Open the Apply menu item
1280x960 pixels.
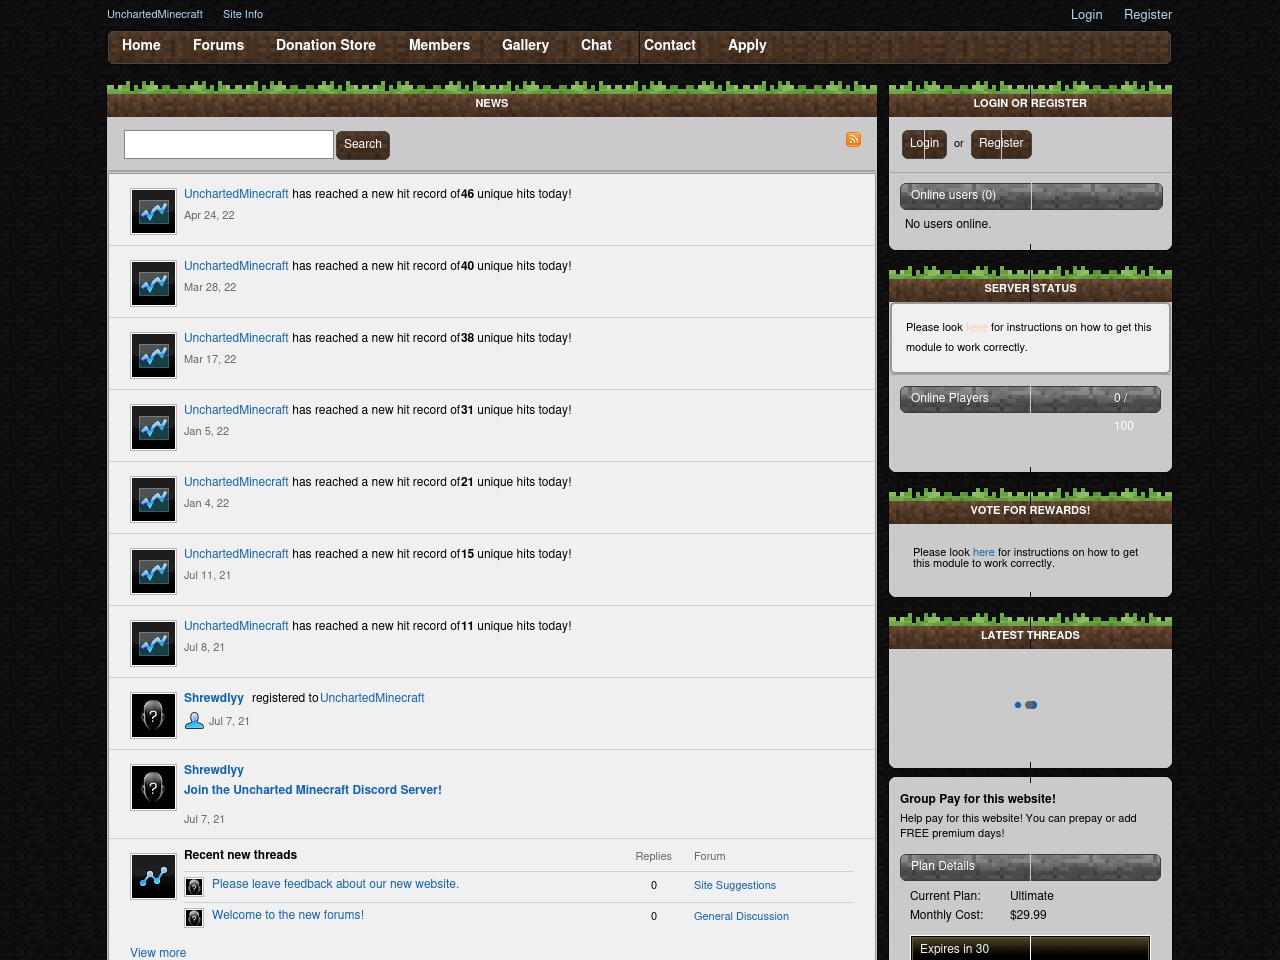click(747, 45)
